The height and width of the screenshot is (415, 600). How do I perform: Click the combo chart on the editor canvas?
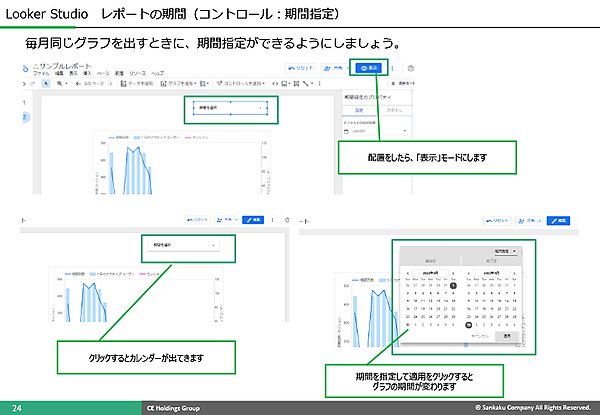click(x=181, y=164)
